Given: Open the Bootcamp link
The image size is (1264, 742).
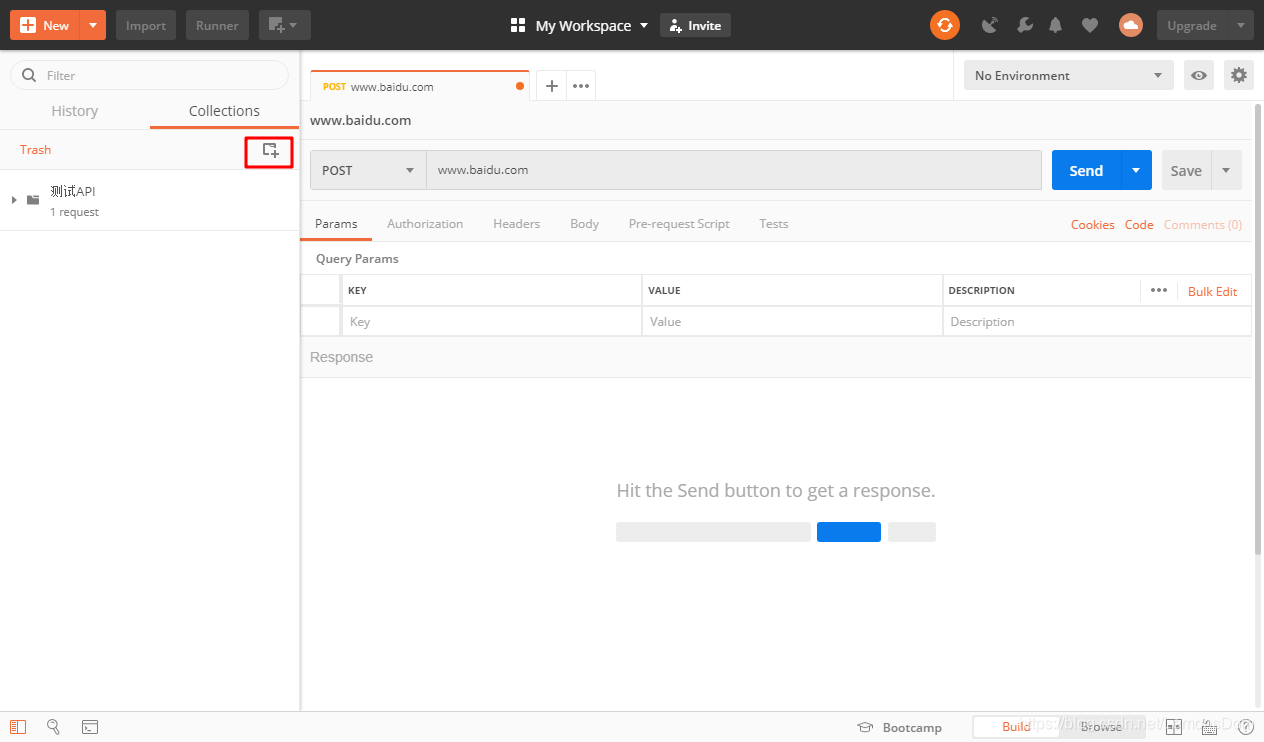Looking at the screenshot, I should (x=900, y=727).
